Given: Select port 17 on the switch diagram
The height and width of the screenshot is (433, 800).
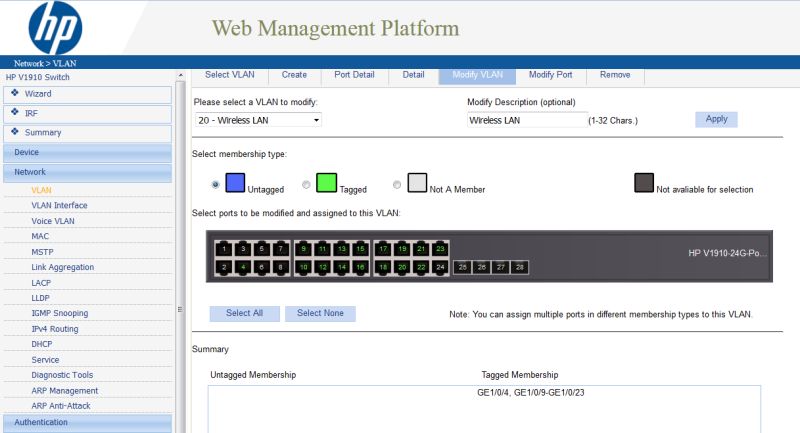Looking at the screenshot, I should tap(383, 249).
